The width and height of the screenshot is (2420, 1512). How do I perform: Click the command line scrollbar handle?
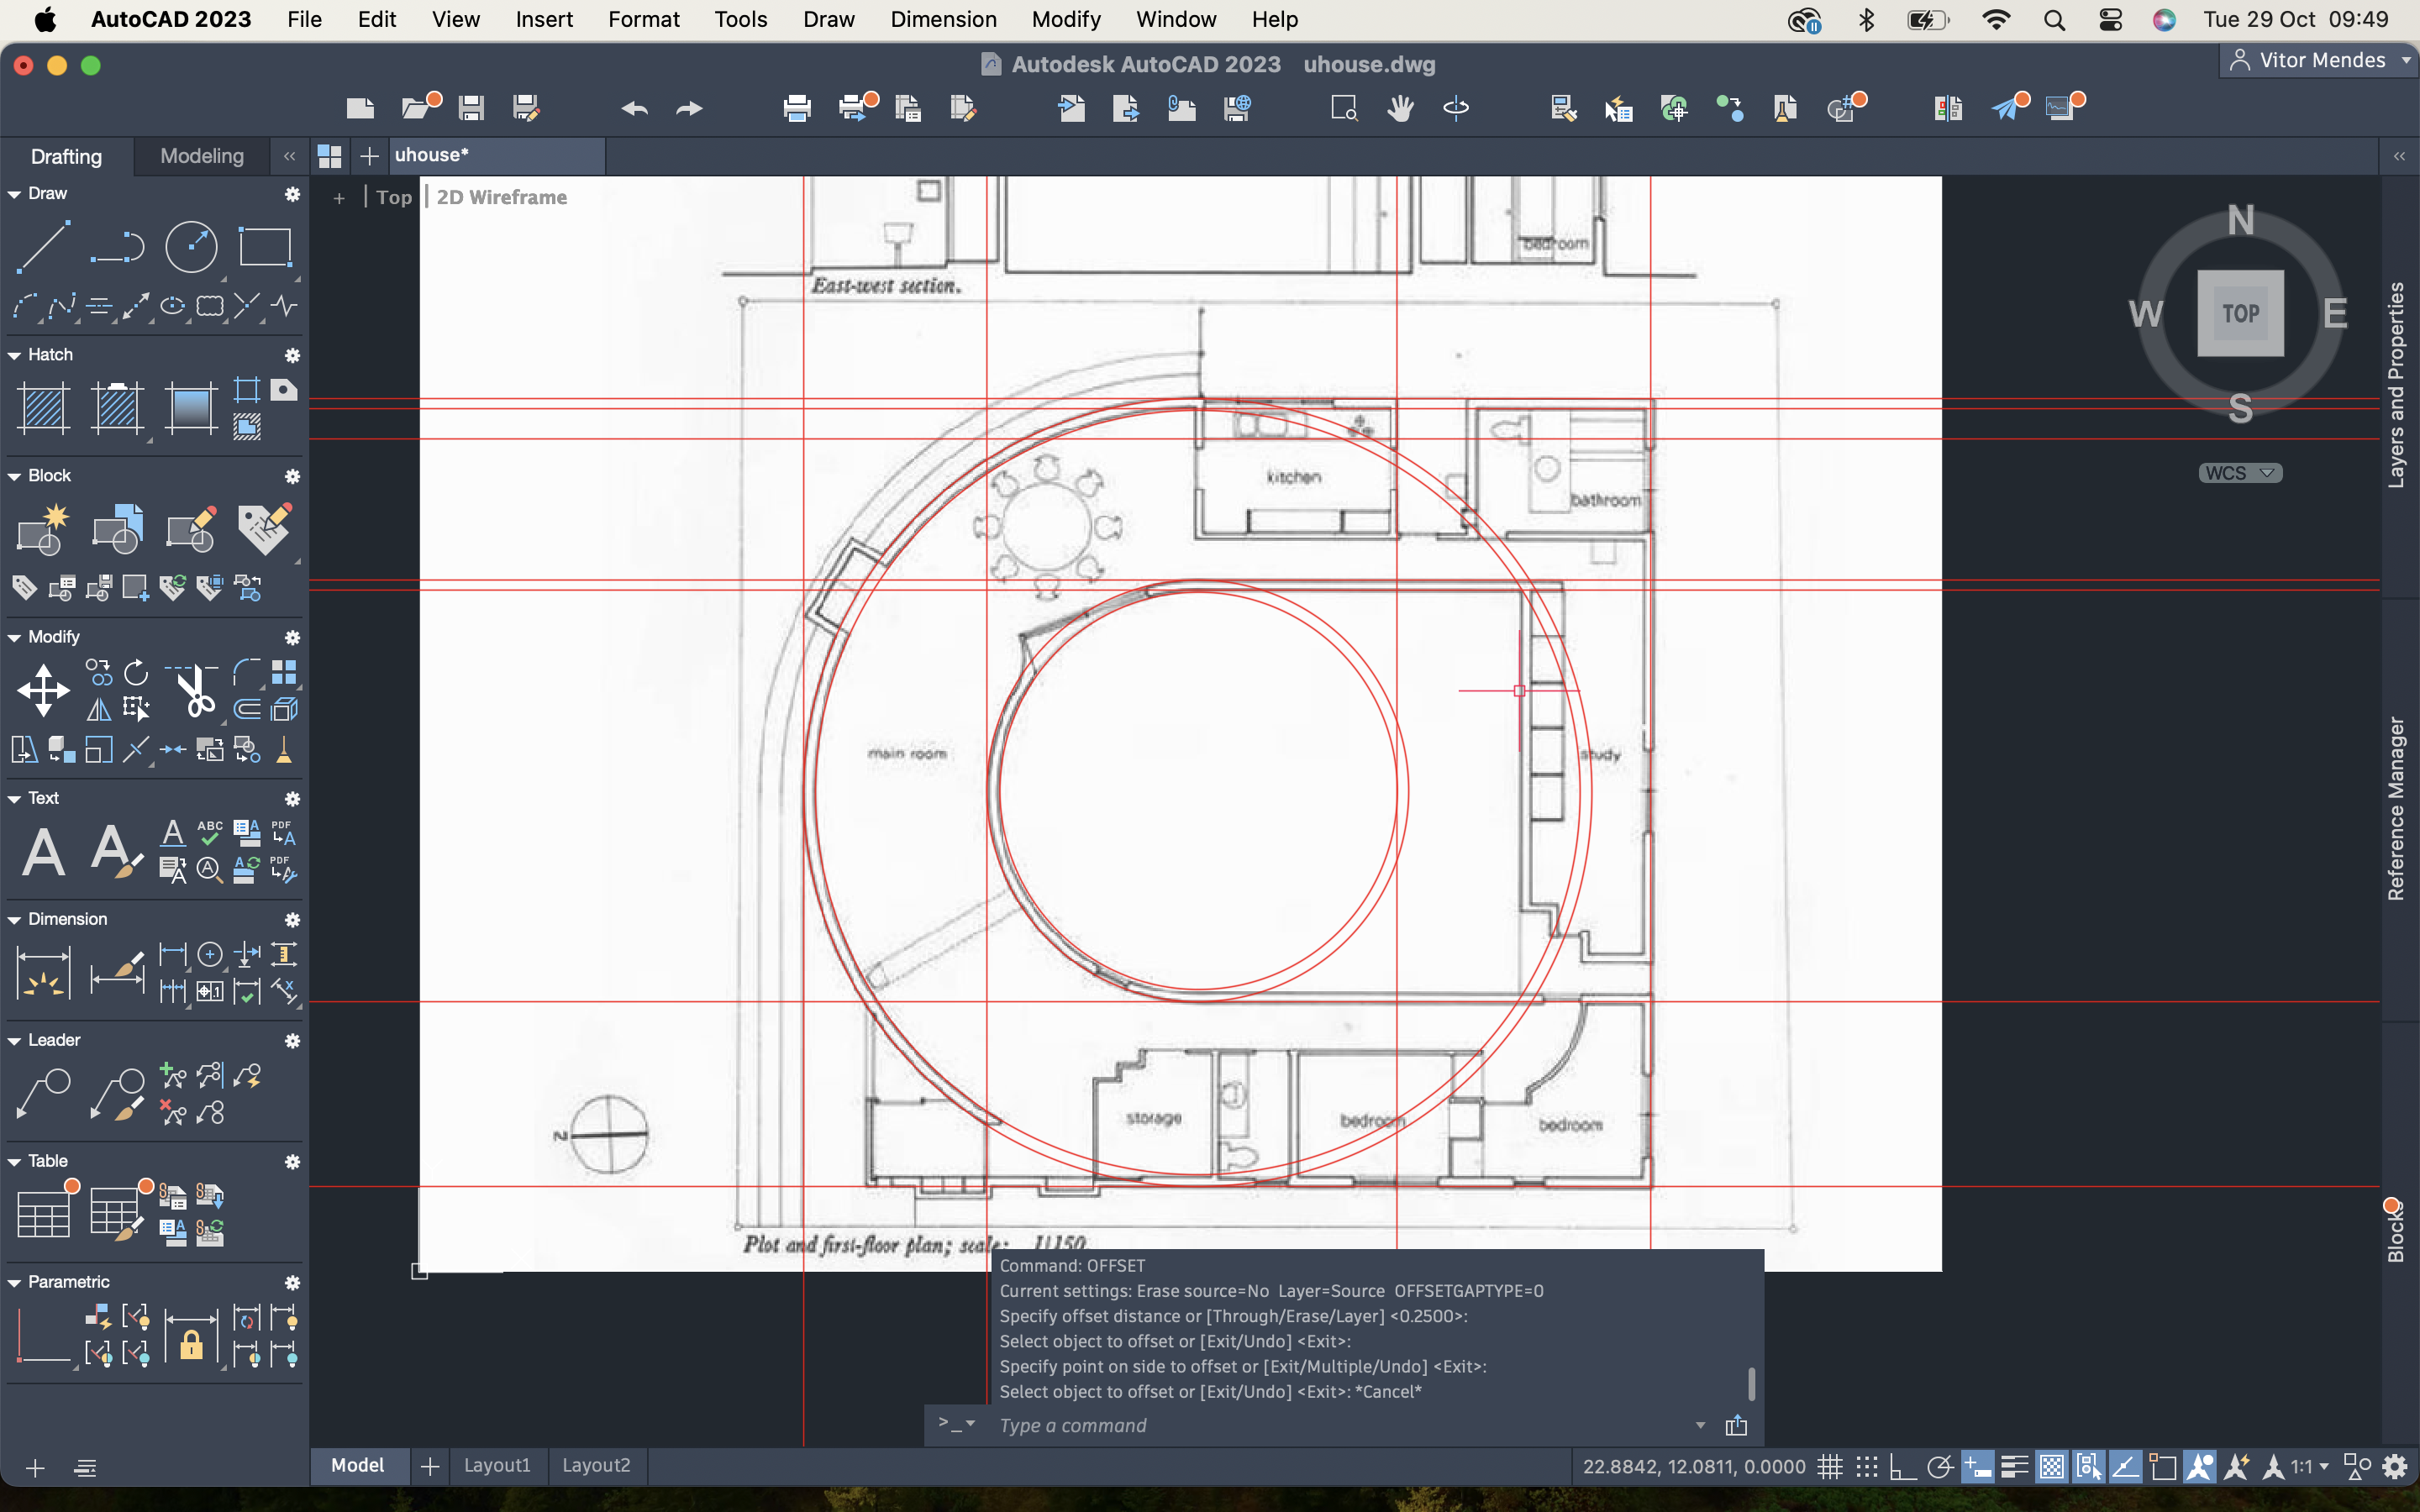pos(1751,1384)
